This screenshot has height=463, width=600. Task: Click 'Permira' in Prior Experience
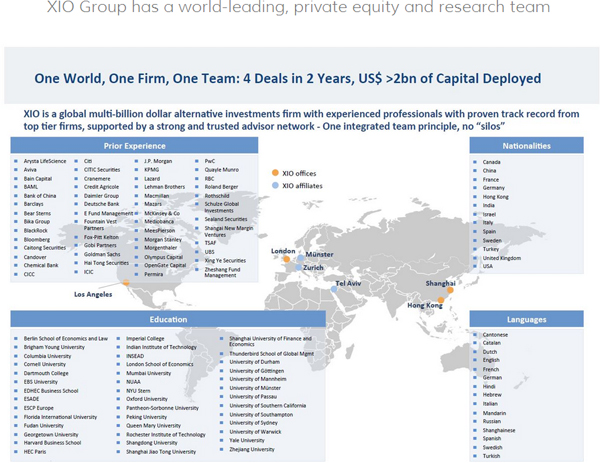coord(153,274)
